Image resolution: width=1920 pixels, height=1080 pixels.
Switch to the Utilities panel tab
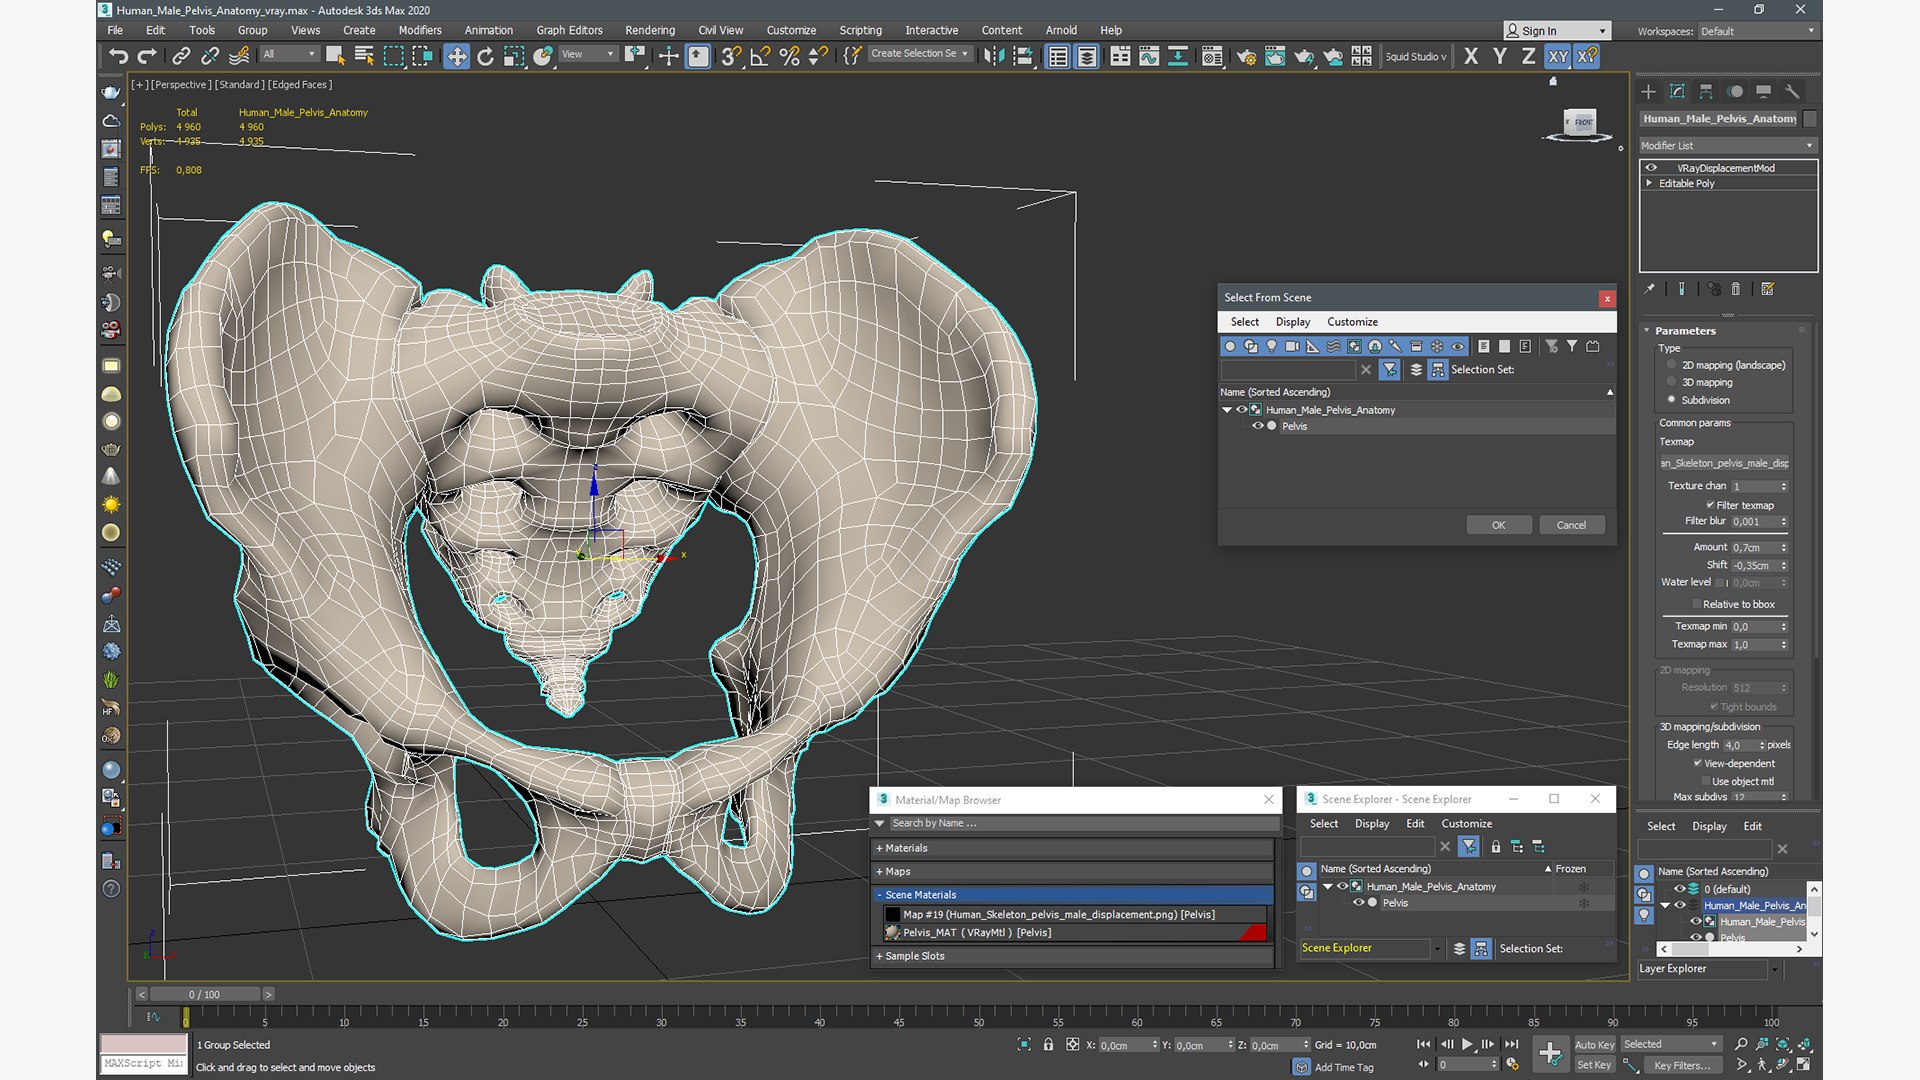[x=1792, y=91]
